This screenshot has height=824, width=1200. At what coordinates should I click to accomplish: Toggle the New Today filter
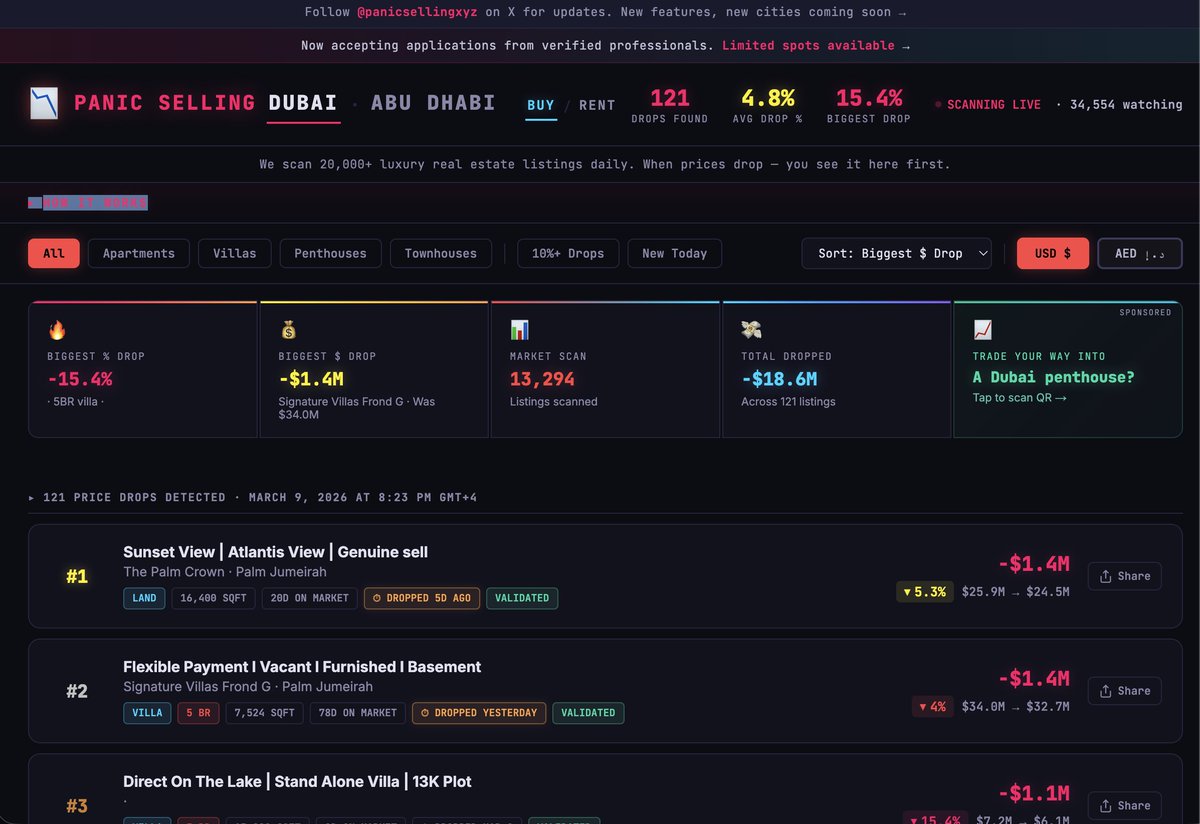(x=675, y=253)
